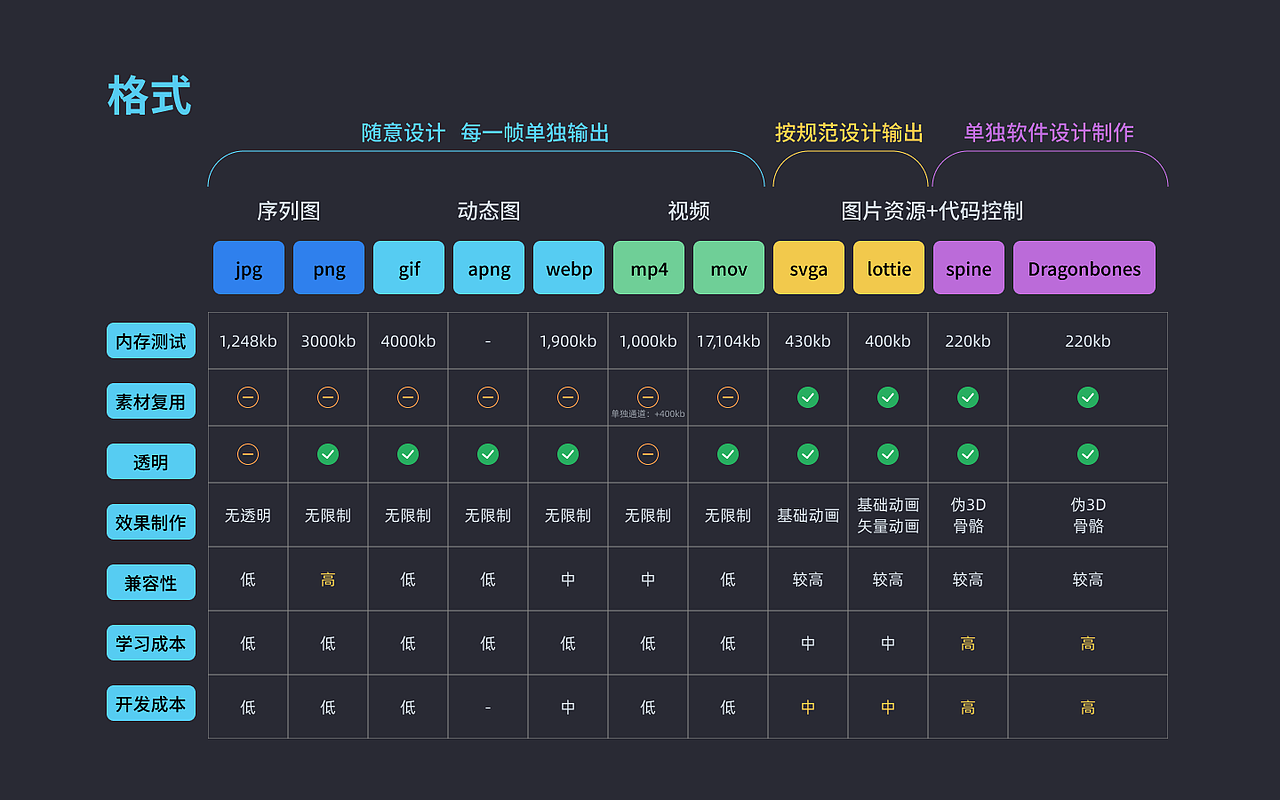The image size is (1280, 800).
Task: Click the orange dash icon for jpg 素材复用
Action: tap(248, 397)
